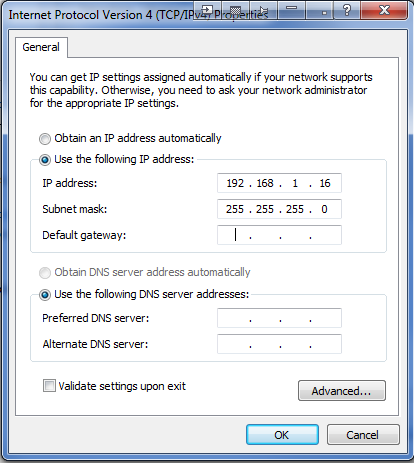Screen dimensions: 414x463
Task: Click the Default gateway field
Action: pos(279,235)
